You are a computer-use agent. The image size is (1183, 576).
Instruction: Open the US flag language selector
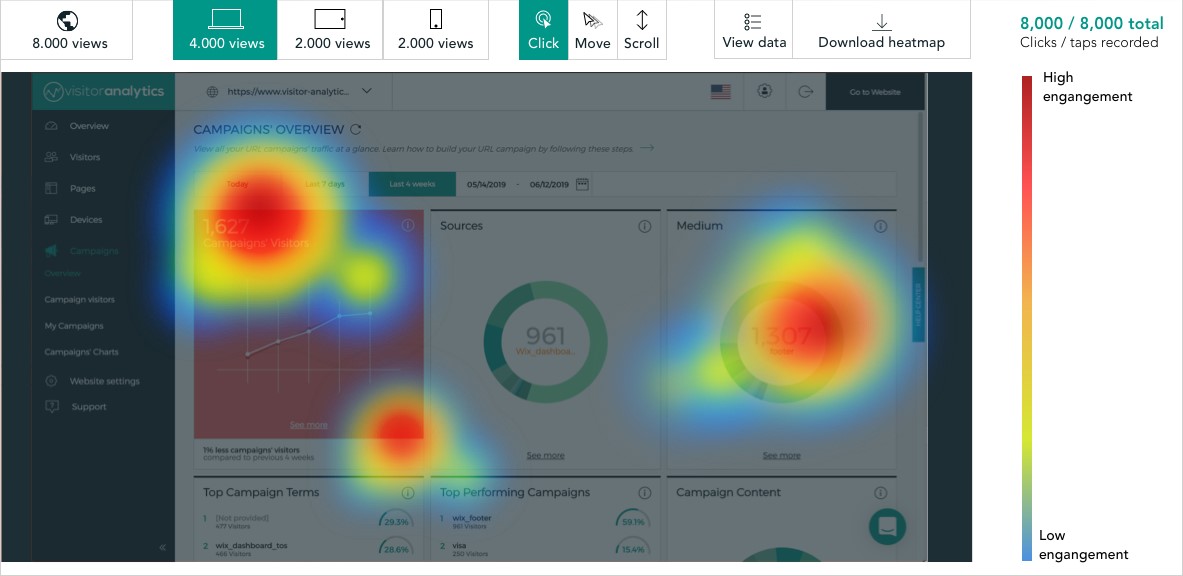pos(720,91)
